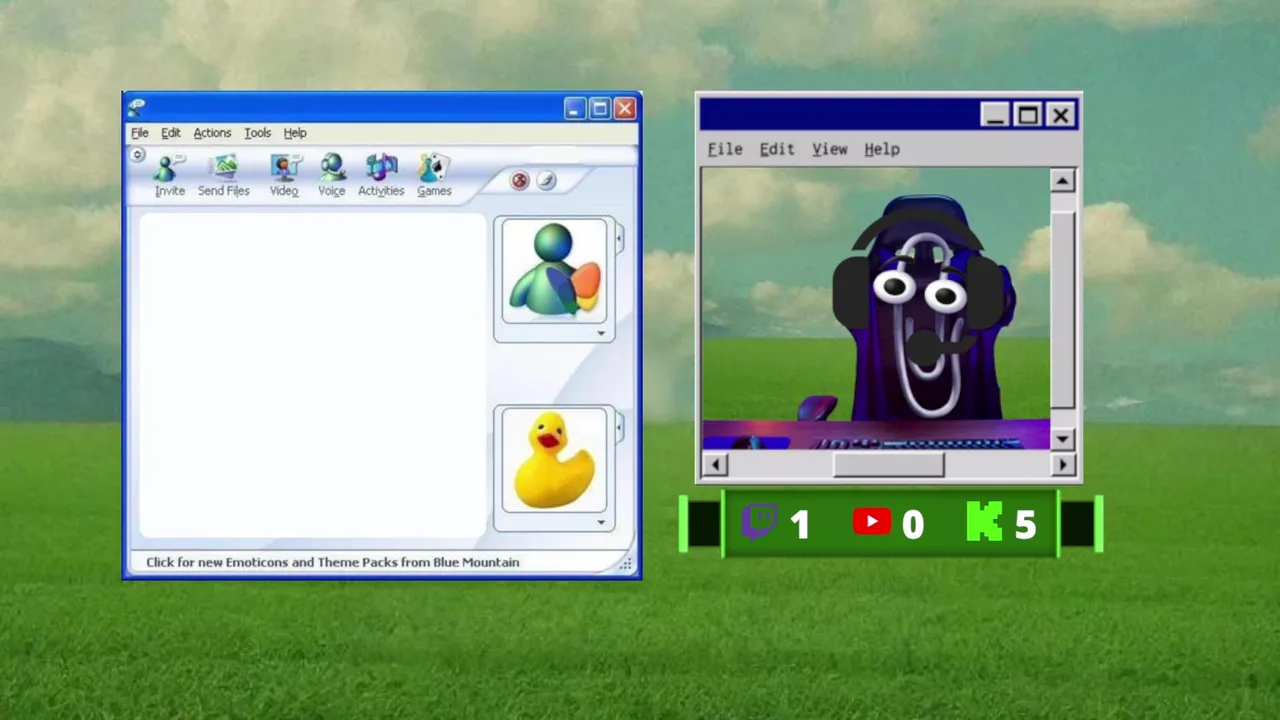This screenshot has height=720, width=1280.
Task: Hide contact's display picture side arrow
Action: pyautogui.click(x=619, y=238)
